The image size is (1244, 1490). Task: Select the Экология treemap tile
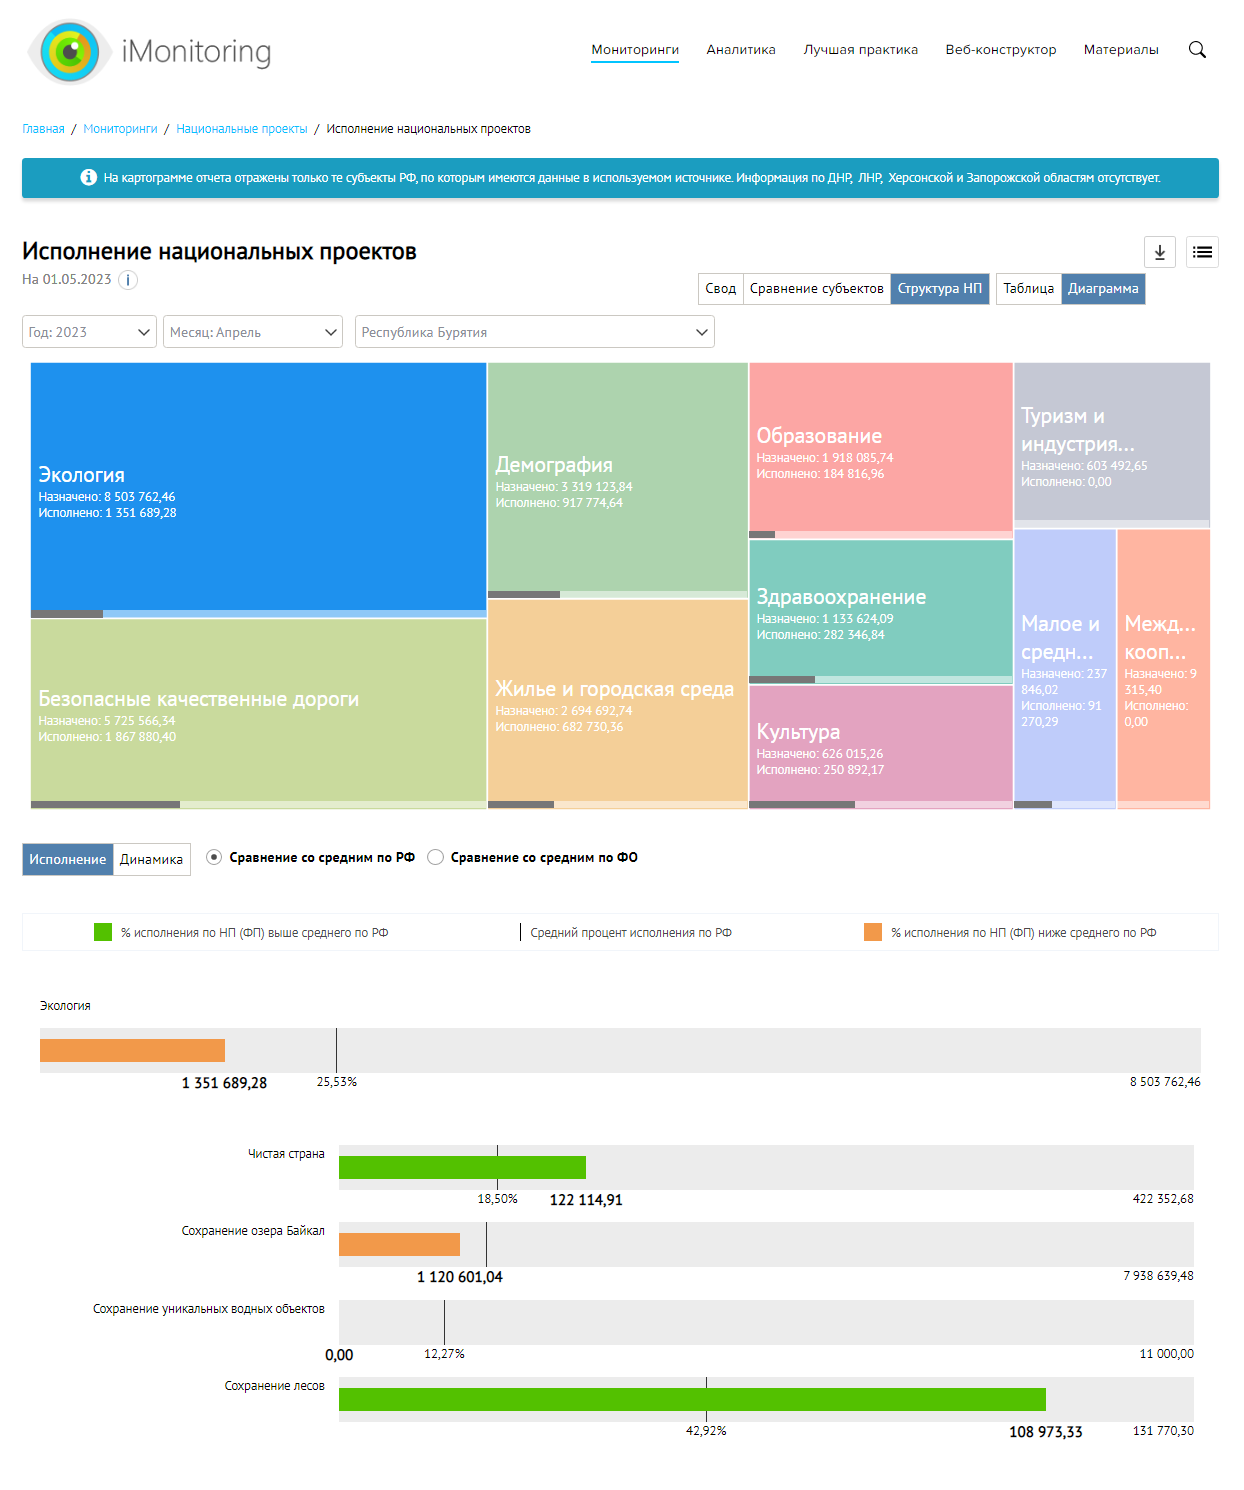[x=258, y=487]
